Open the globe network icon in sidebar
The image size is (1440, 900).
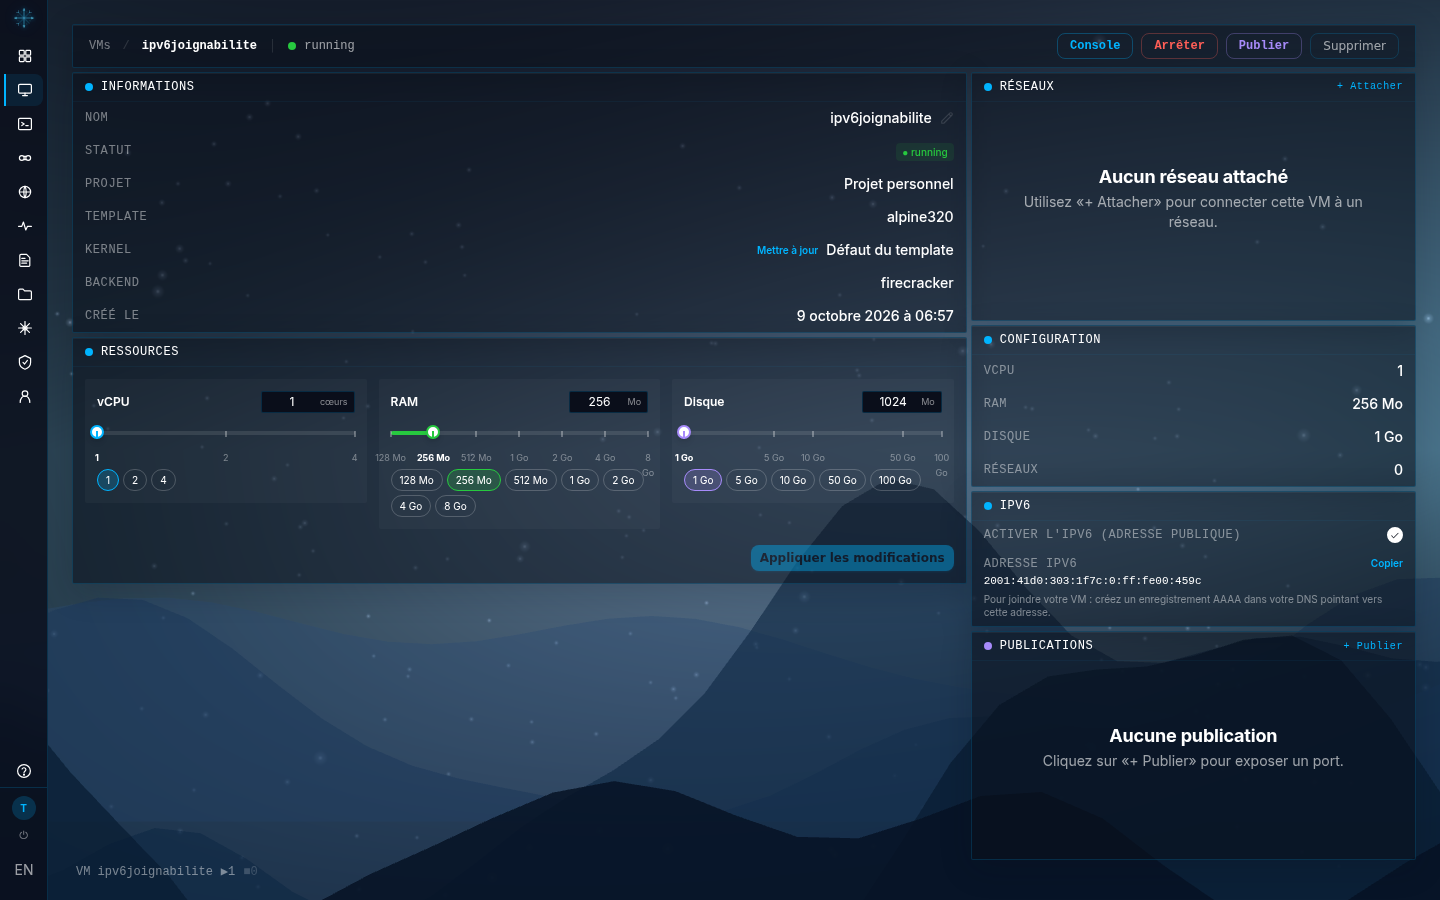25,192
